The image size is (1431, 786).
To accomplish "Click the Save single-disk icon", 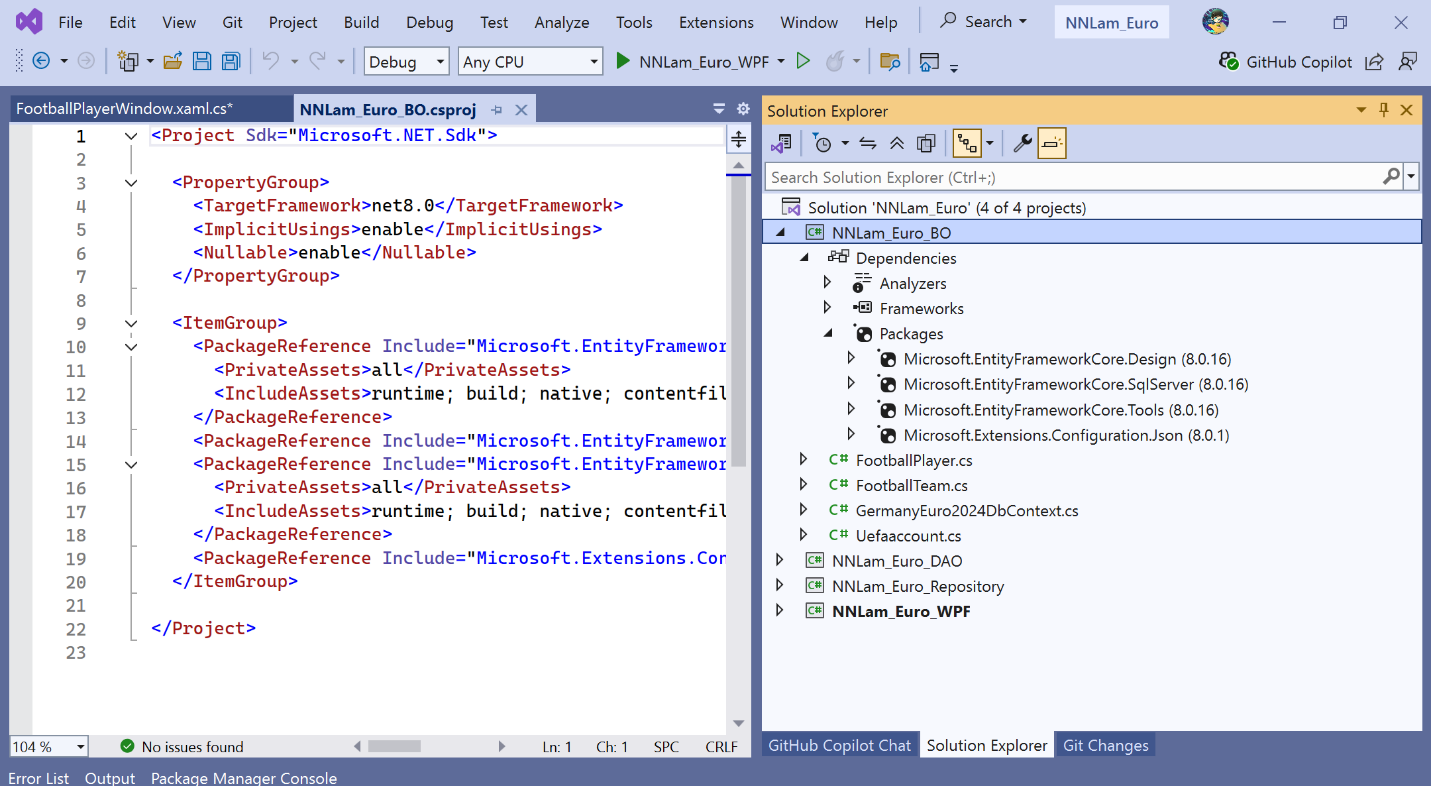I will click(x=201, y=61).
